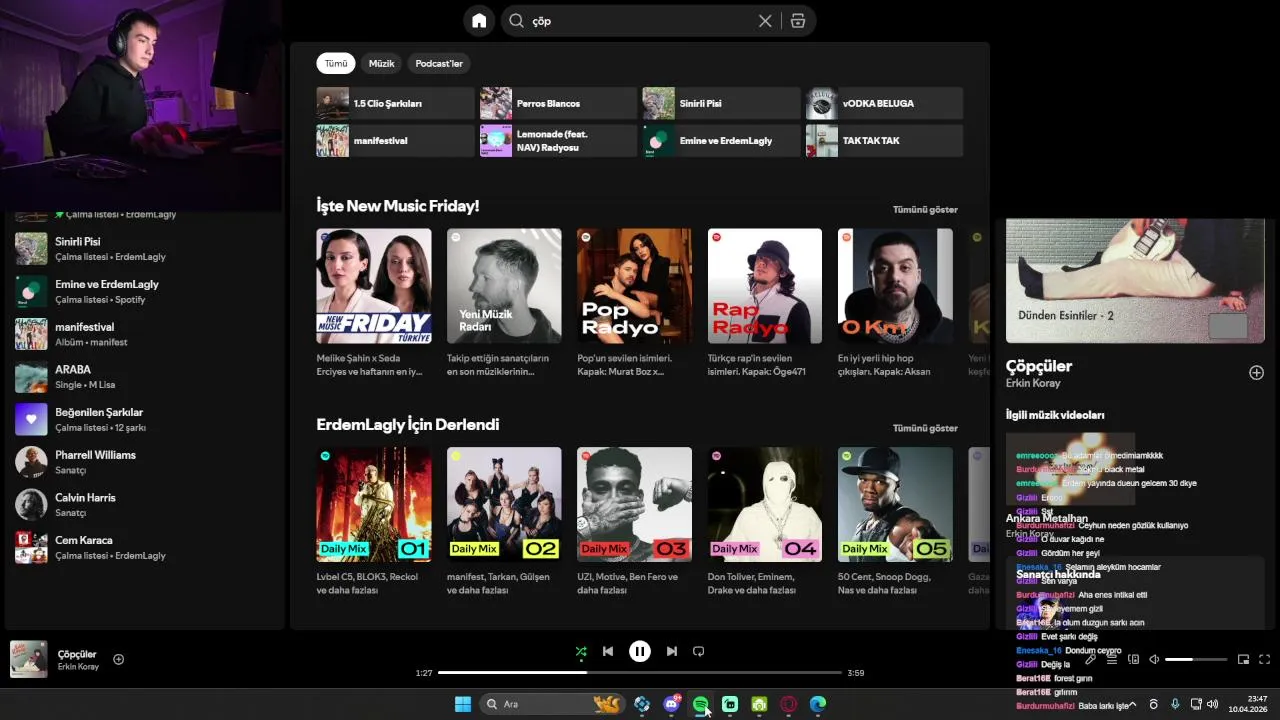Select the Müzik filter chip

pos(381,63)
